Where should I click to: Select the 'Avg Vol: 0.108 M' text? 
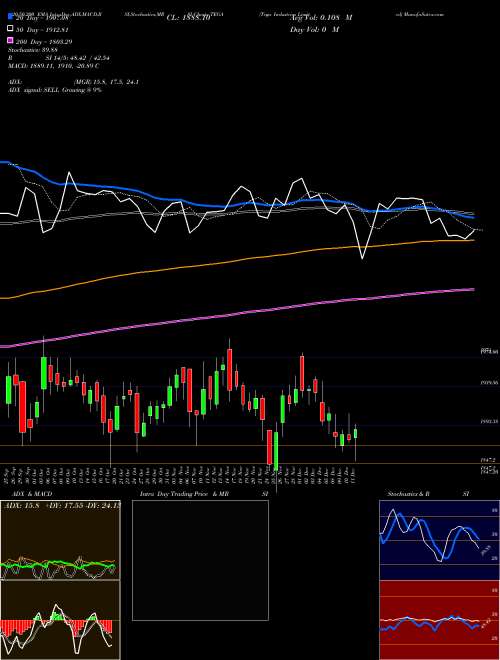pyautogui.click(x=321, y=18)
